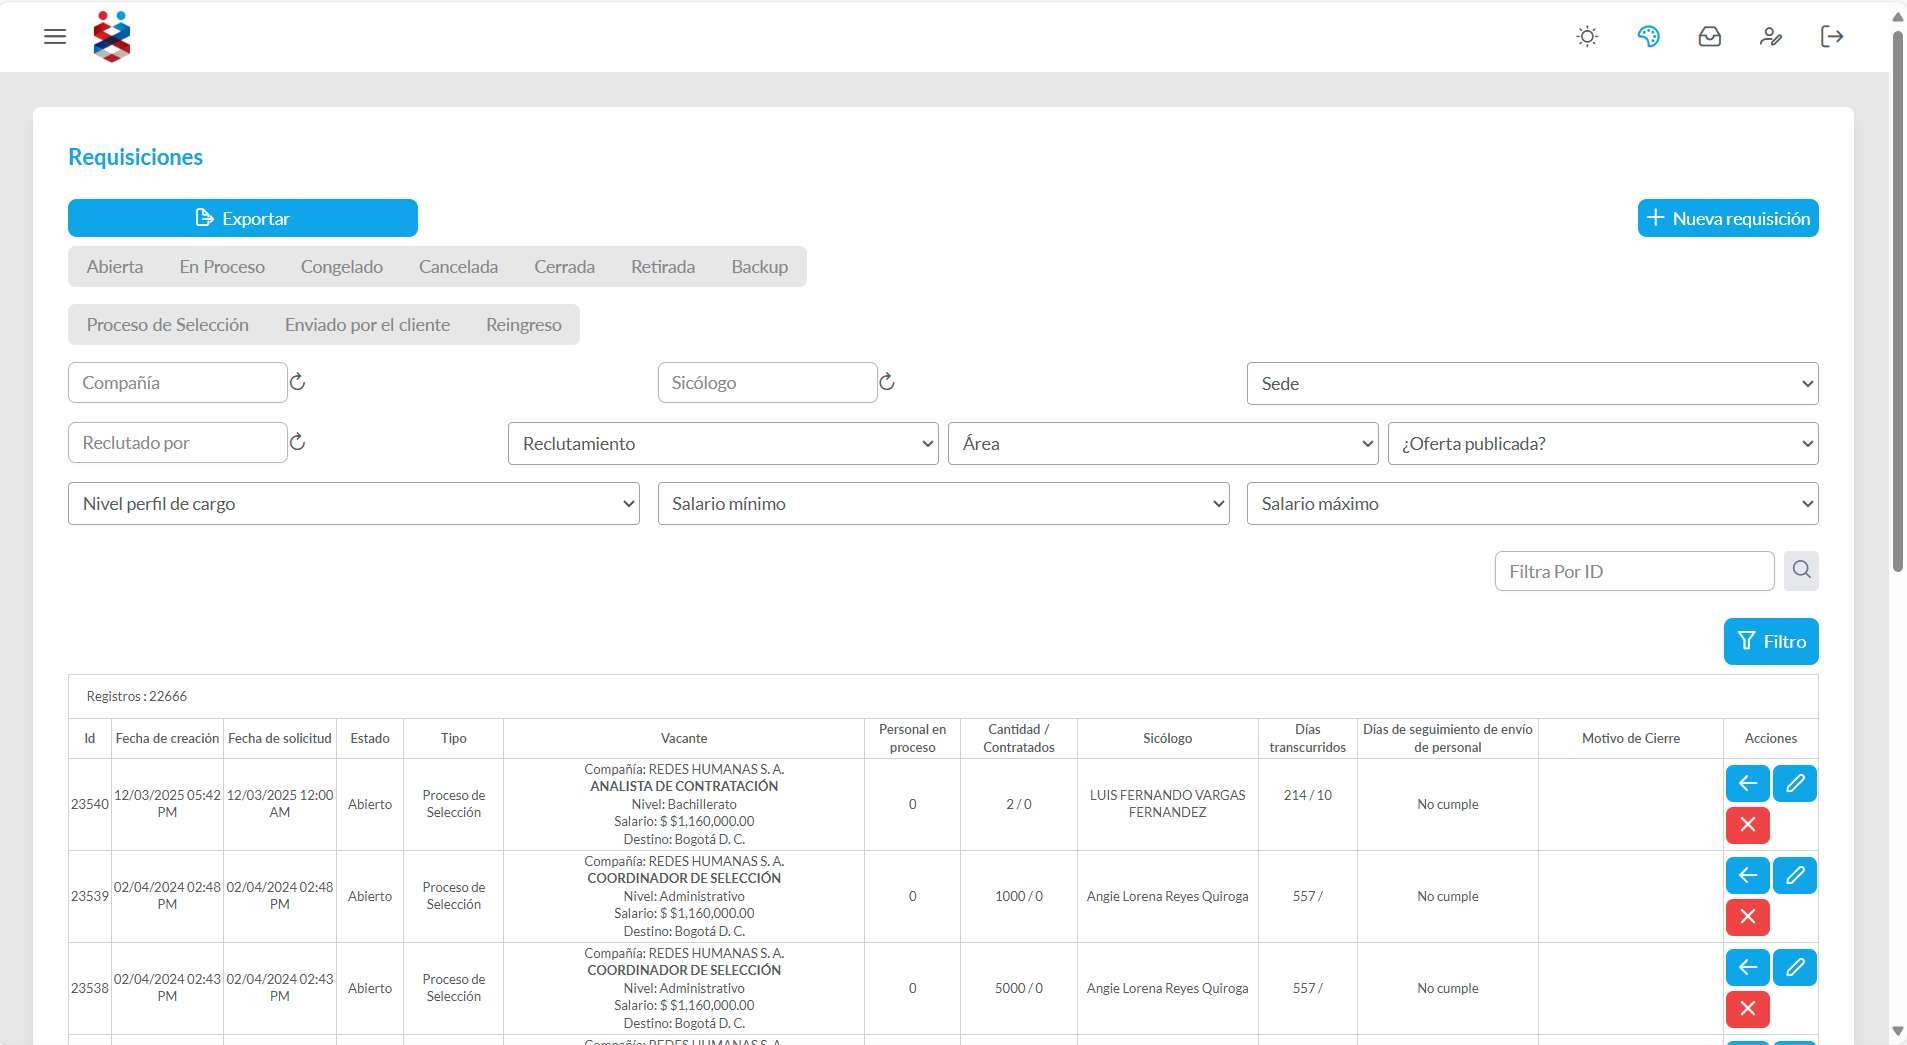Click the logout icon
Screen dimensions: 1907x1045
1831,37
